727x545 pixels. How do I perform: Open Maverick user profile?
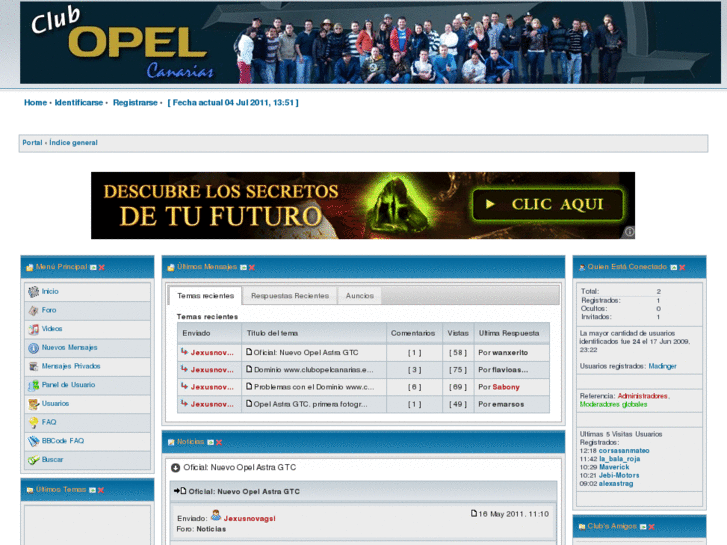click(x=614, y=467)
